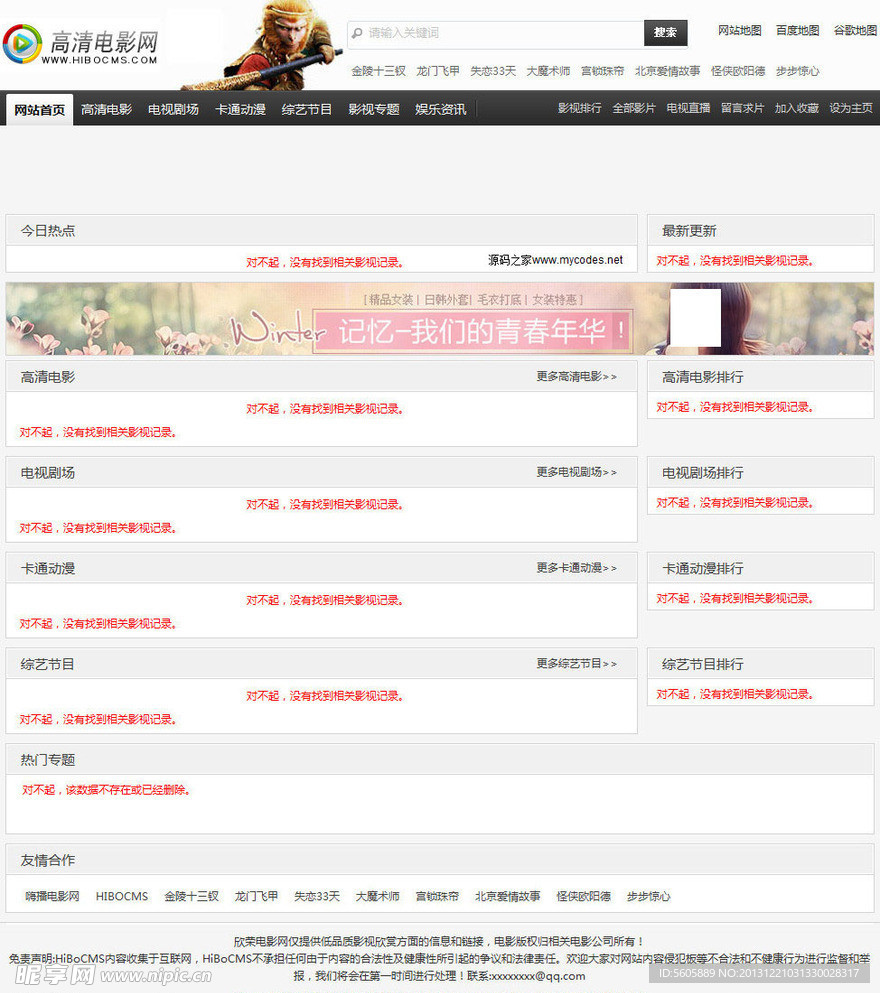Go to 综艺节目 in the nav bar

point(307,109)
